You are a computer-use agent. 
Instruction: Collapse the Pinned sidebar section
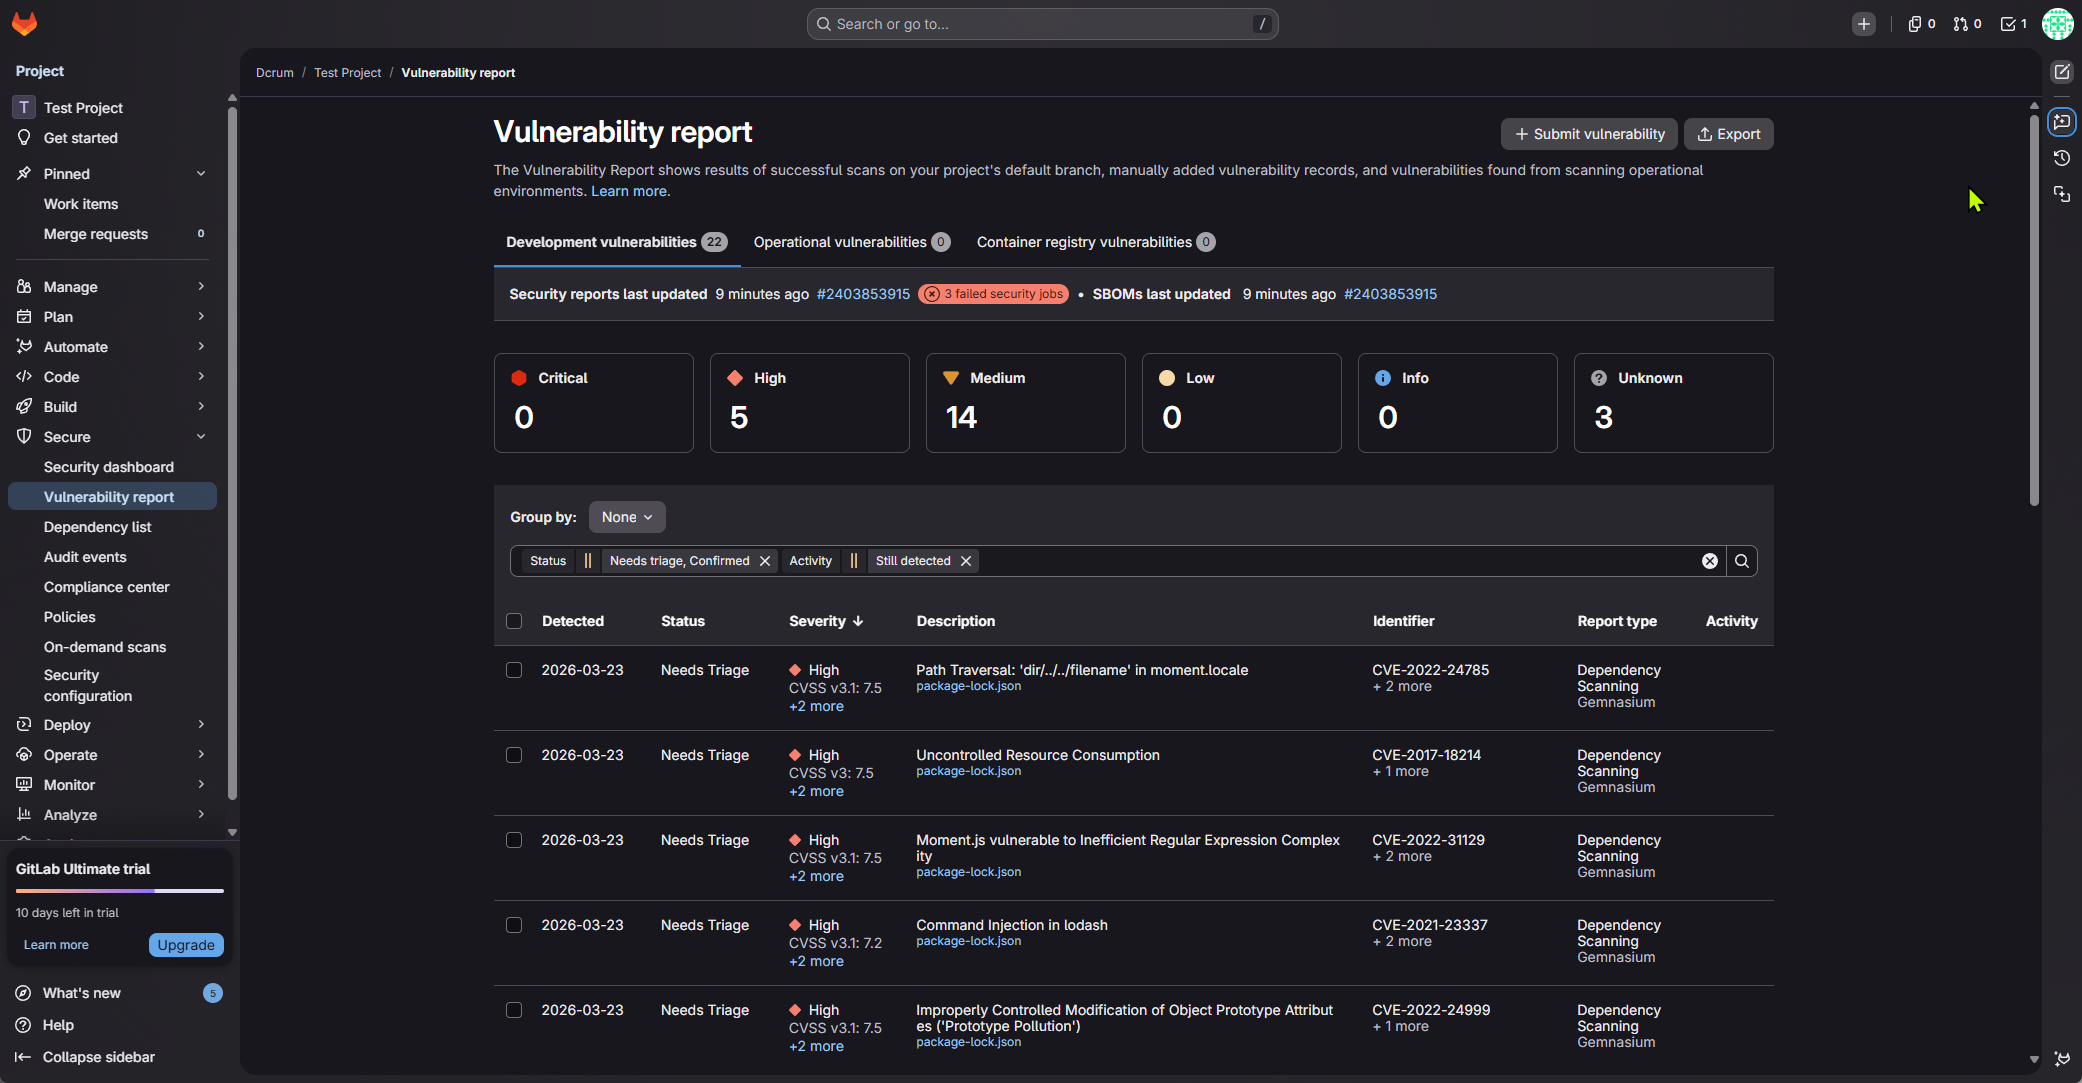pos(112,174)
